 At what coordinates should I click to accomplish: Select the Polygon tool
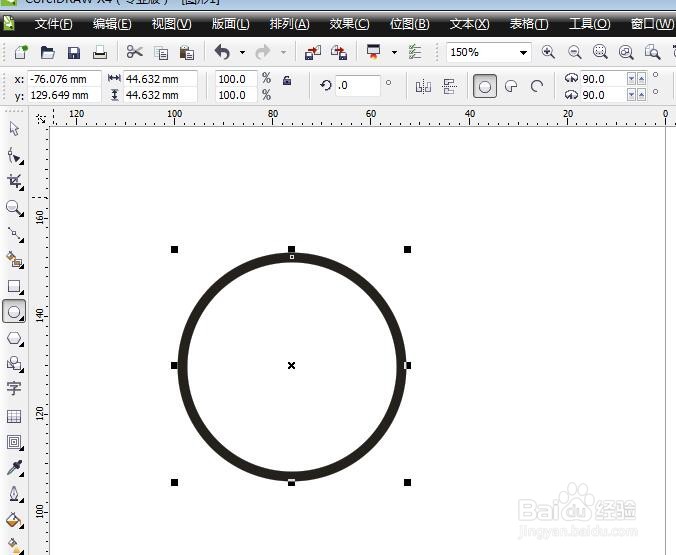(x=14, y=339)
